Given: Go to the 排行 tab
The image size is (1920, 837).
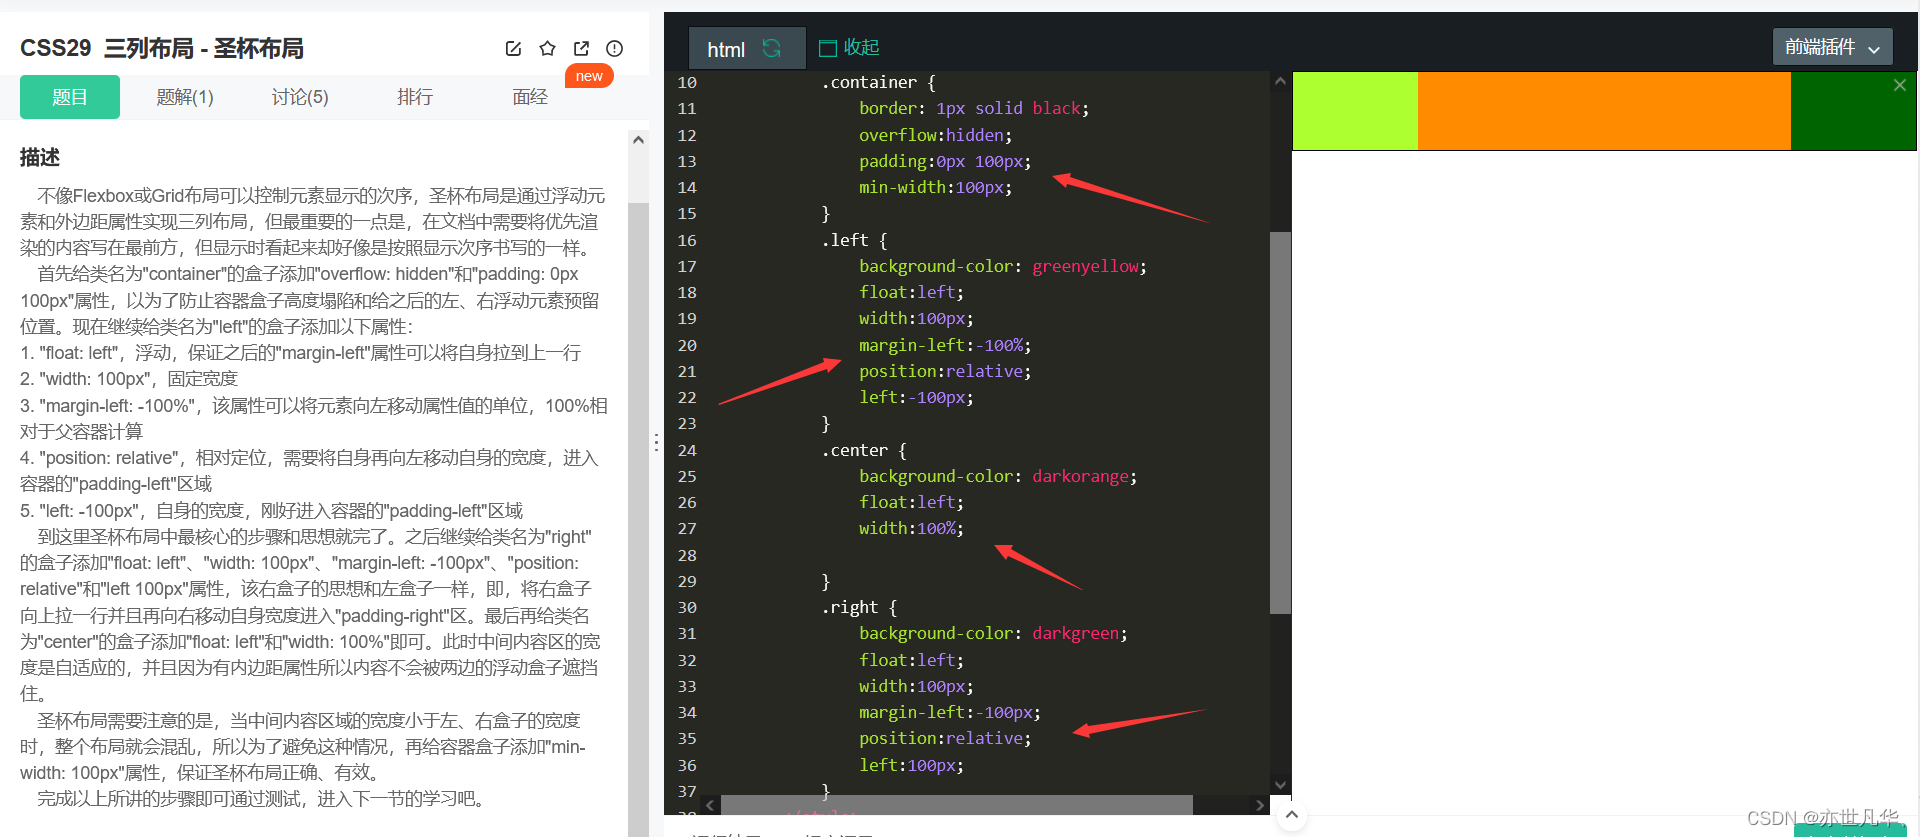Looking at the screenshot, I should coord(415,97).
